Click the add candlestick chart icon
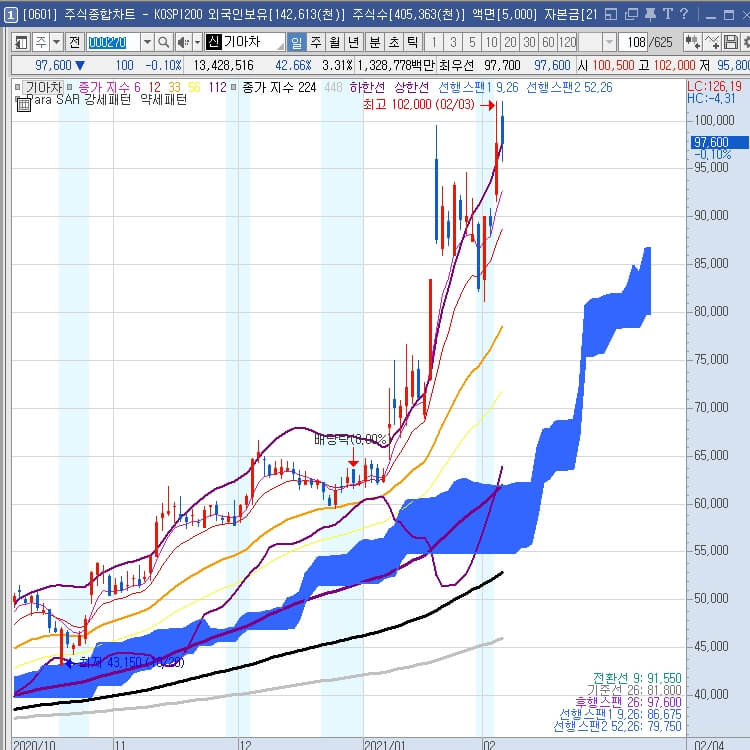This screenshot has height=750, width=750. pyautogui.click(x=693, y=43)
